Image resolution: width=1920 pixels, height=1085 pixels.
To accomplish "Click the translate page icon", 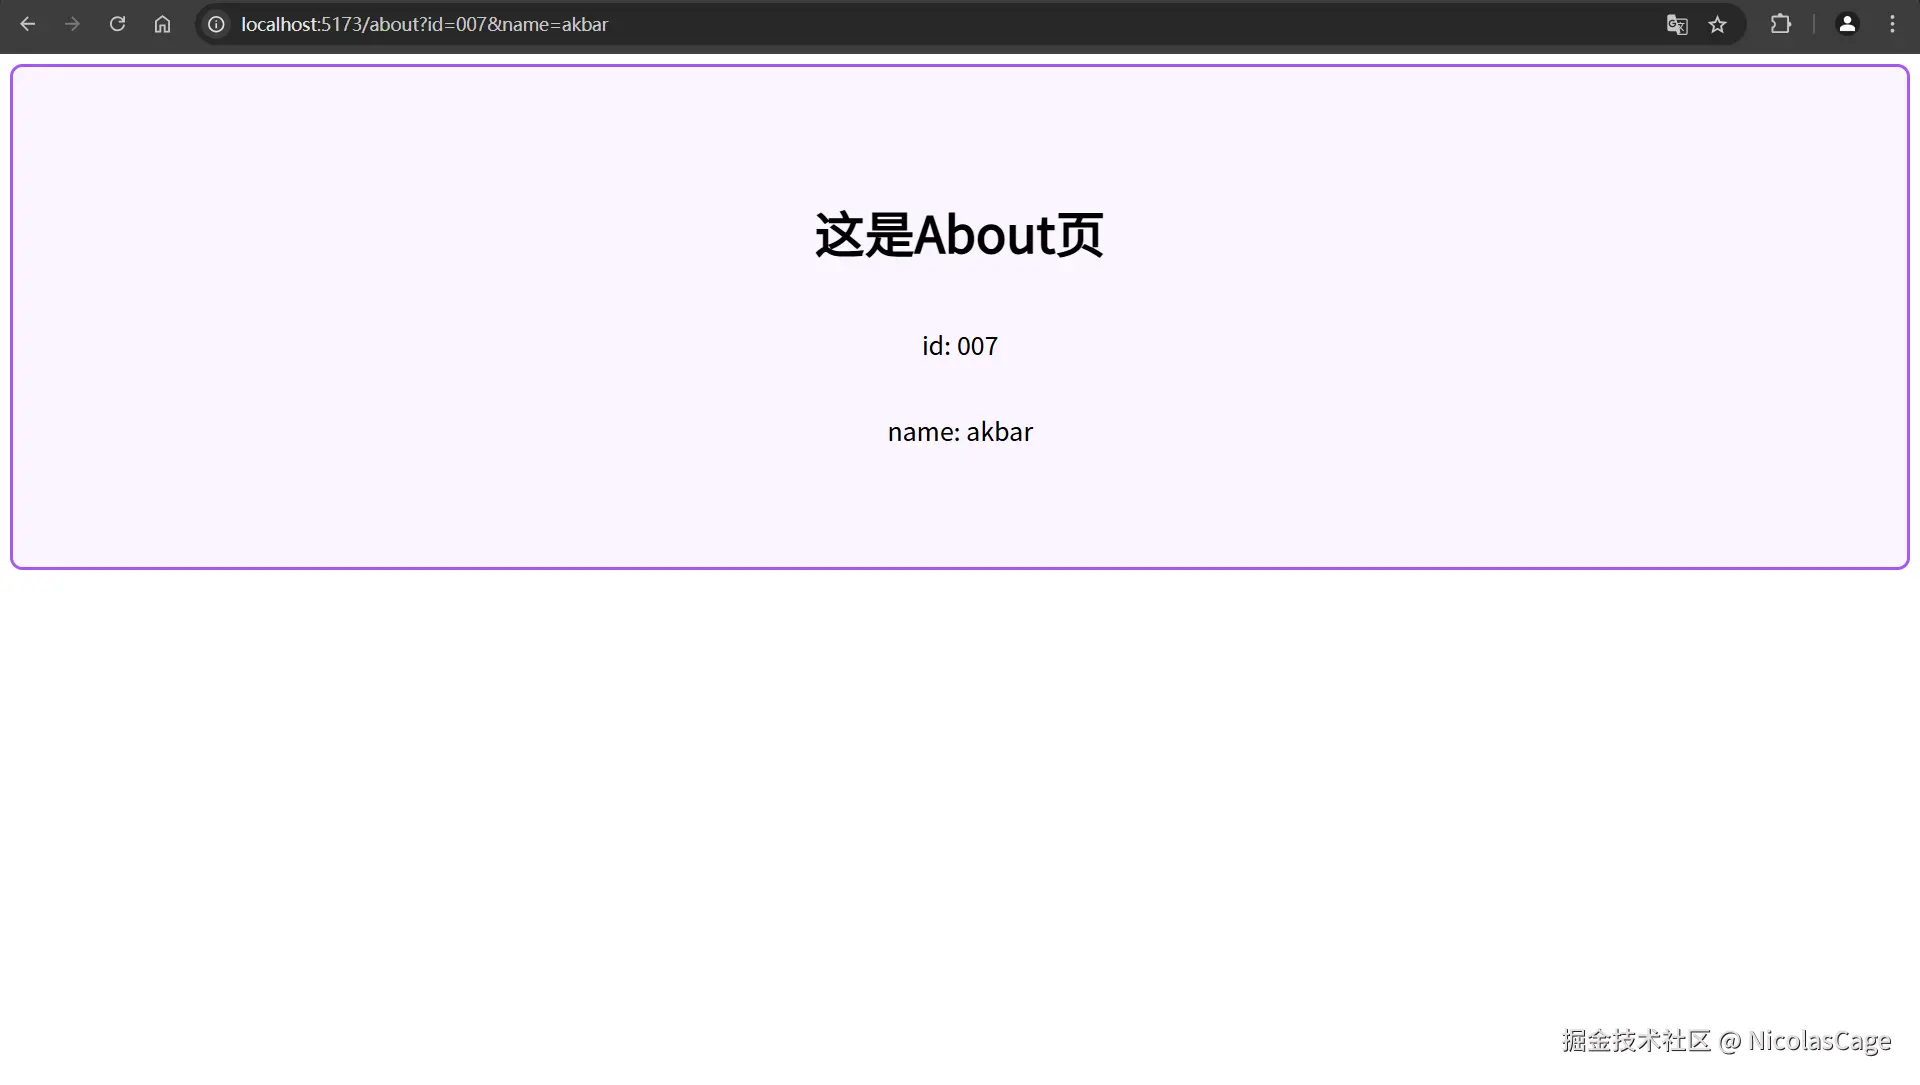I will [1677, 25].
